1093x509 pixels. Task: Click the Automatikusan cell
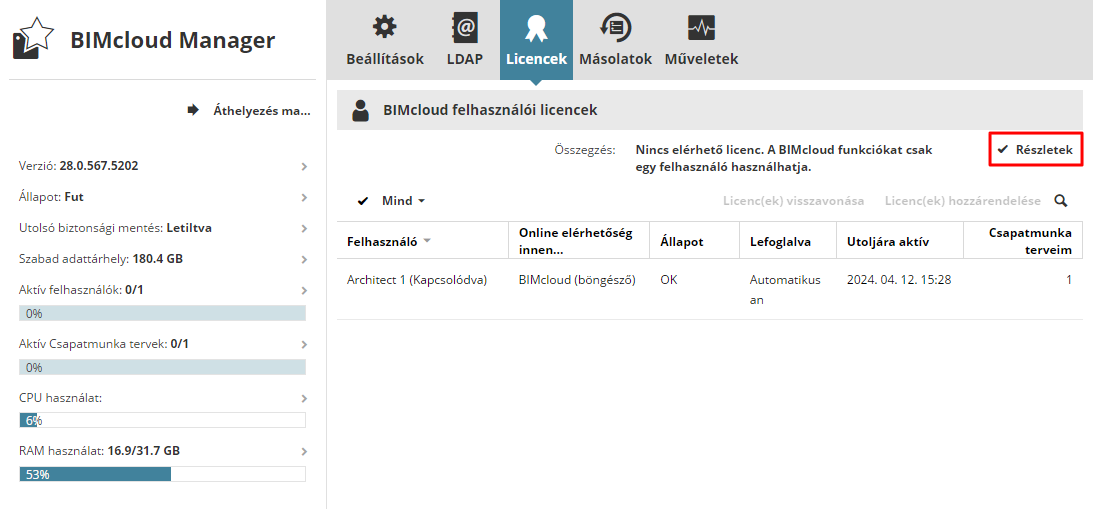coord(785,290)
